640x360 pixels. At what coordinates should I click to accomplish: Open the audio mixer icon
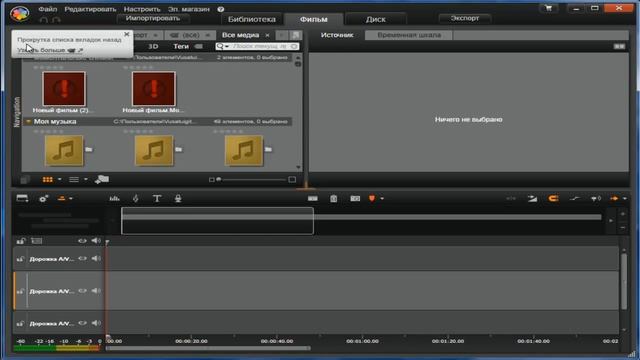coord(115,198)
